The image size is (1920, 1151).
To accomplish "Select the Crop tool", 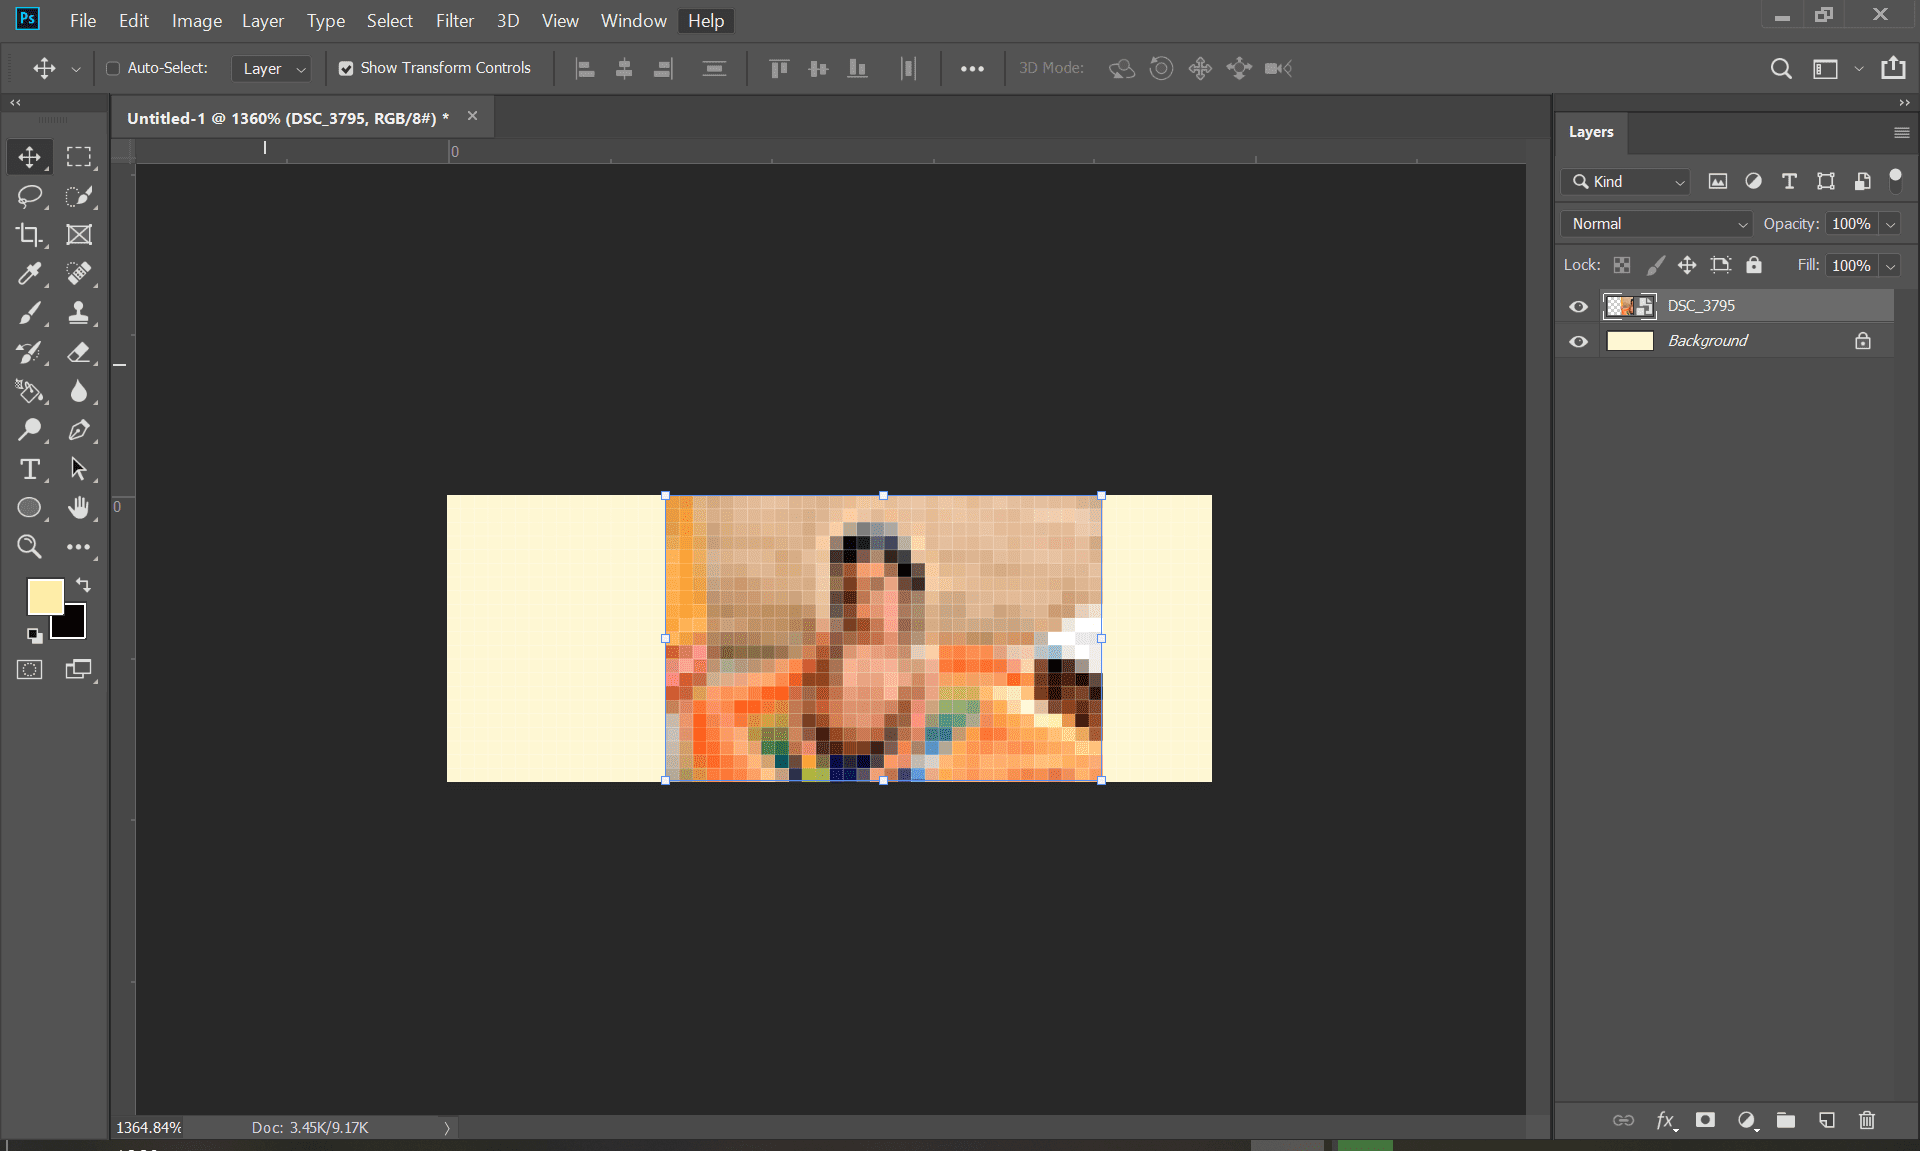I will point(29,235).
